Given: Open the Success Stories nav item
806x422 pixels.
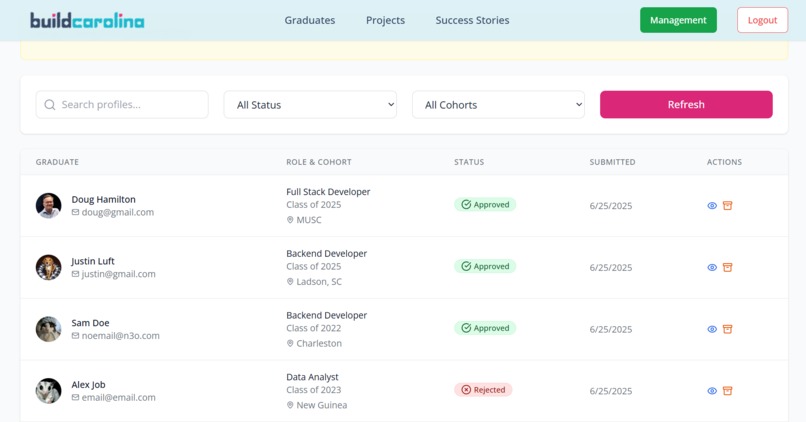Looking at the screenshot, I should (x=472, y=20).
